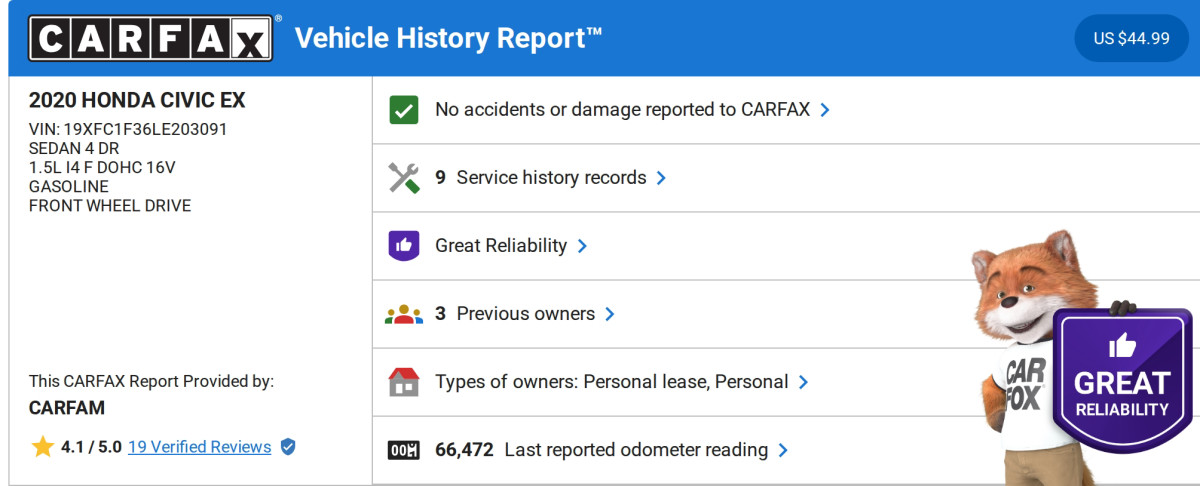1200x486 pixels.
Task: Open the 9 Service history records row
Action: tap(551, 178)
